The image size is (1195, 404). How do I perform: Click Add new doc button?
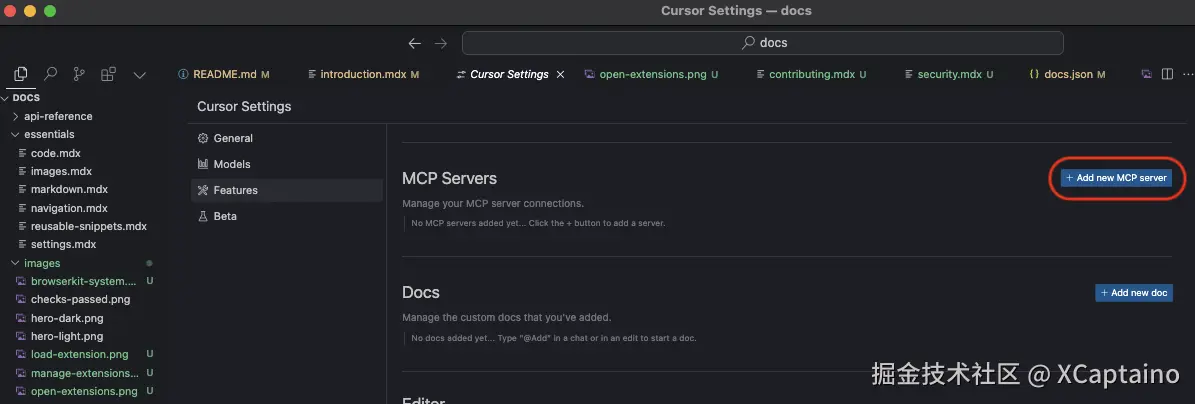pos(1134,293)
